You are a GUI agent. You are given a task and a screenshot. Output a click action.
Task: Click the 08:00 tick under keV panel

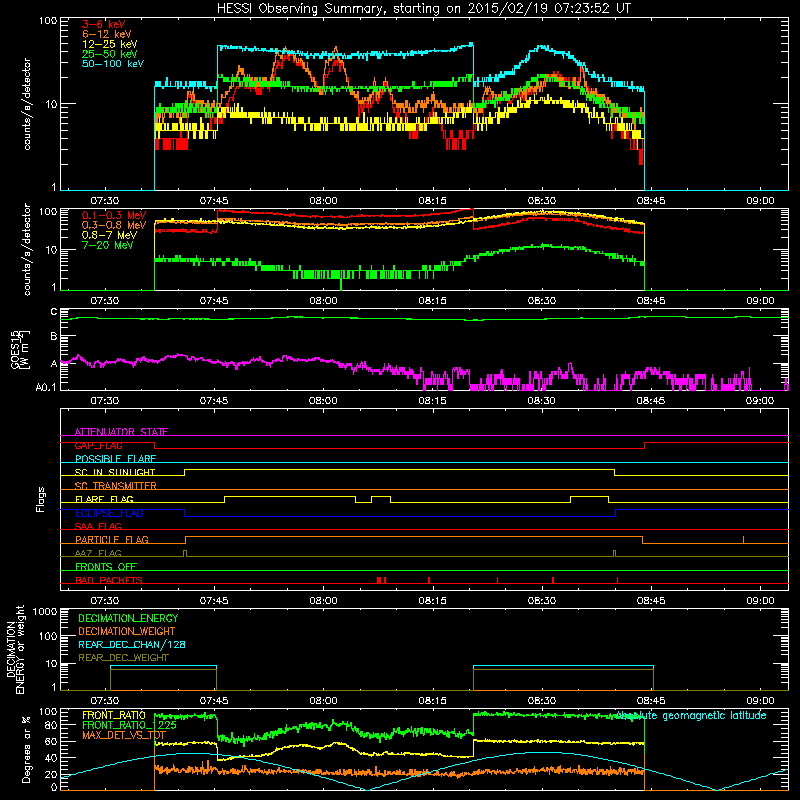pos(323,201)
